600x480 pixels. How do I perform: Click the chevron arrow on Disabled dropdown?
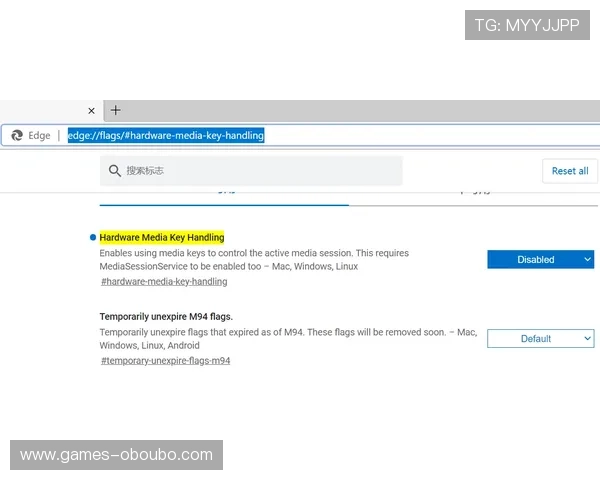[x=586, y=259]
